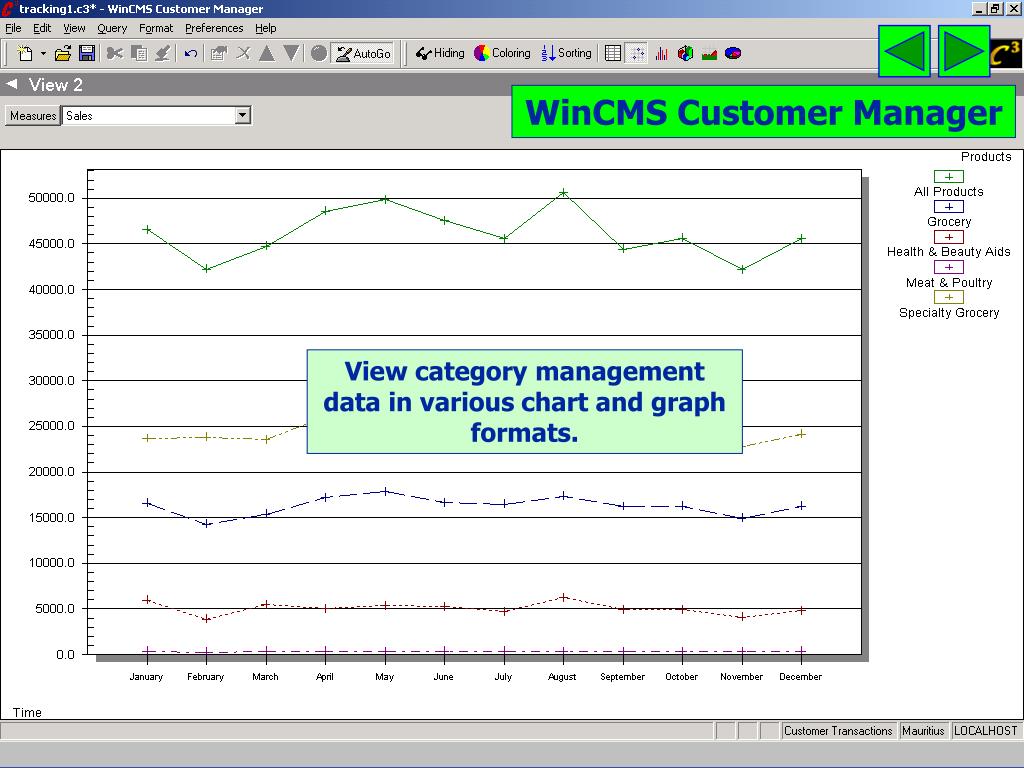Screen dimensions: 1024x768
Task: Click the Undo arrow icon
Action: (x=191, y=54)
